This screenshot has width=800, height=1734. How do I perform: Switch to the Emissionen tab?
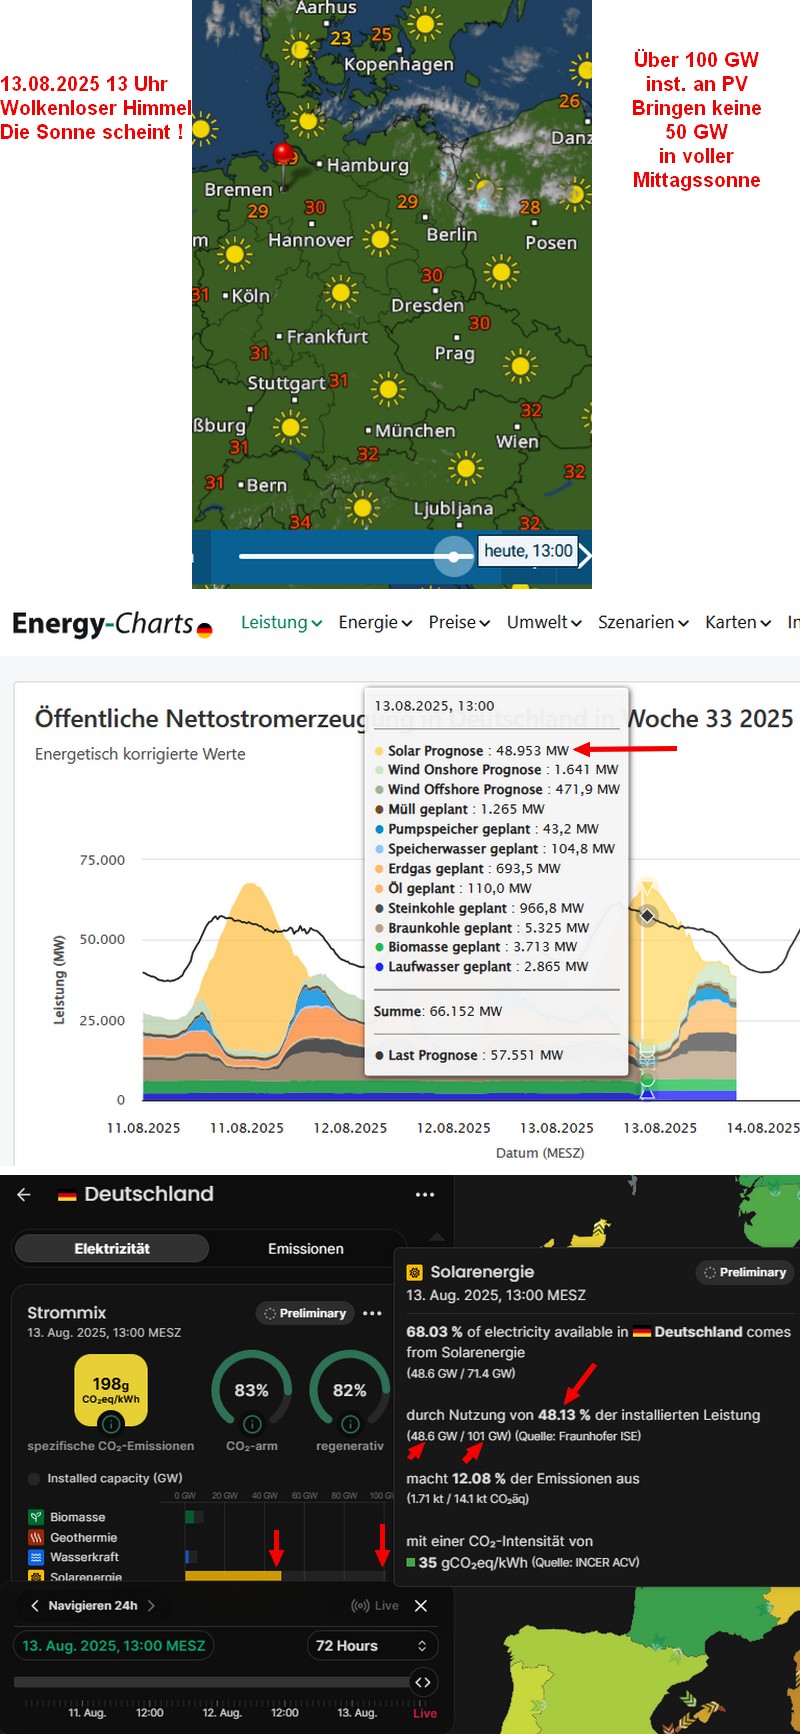click(305, 1248)
